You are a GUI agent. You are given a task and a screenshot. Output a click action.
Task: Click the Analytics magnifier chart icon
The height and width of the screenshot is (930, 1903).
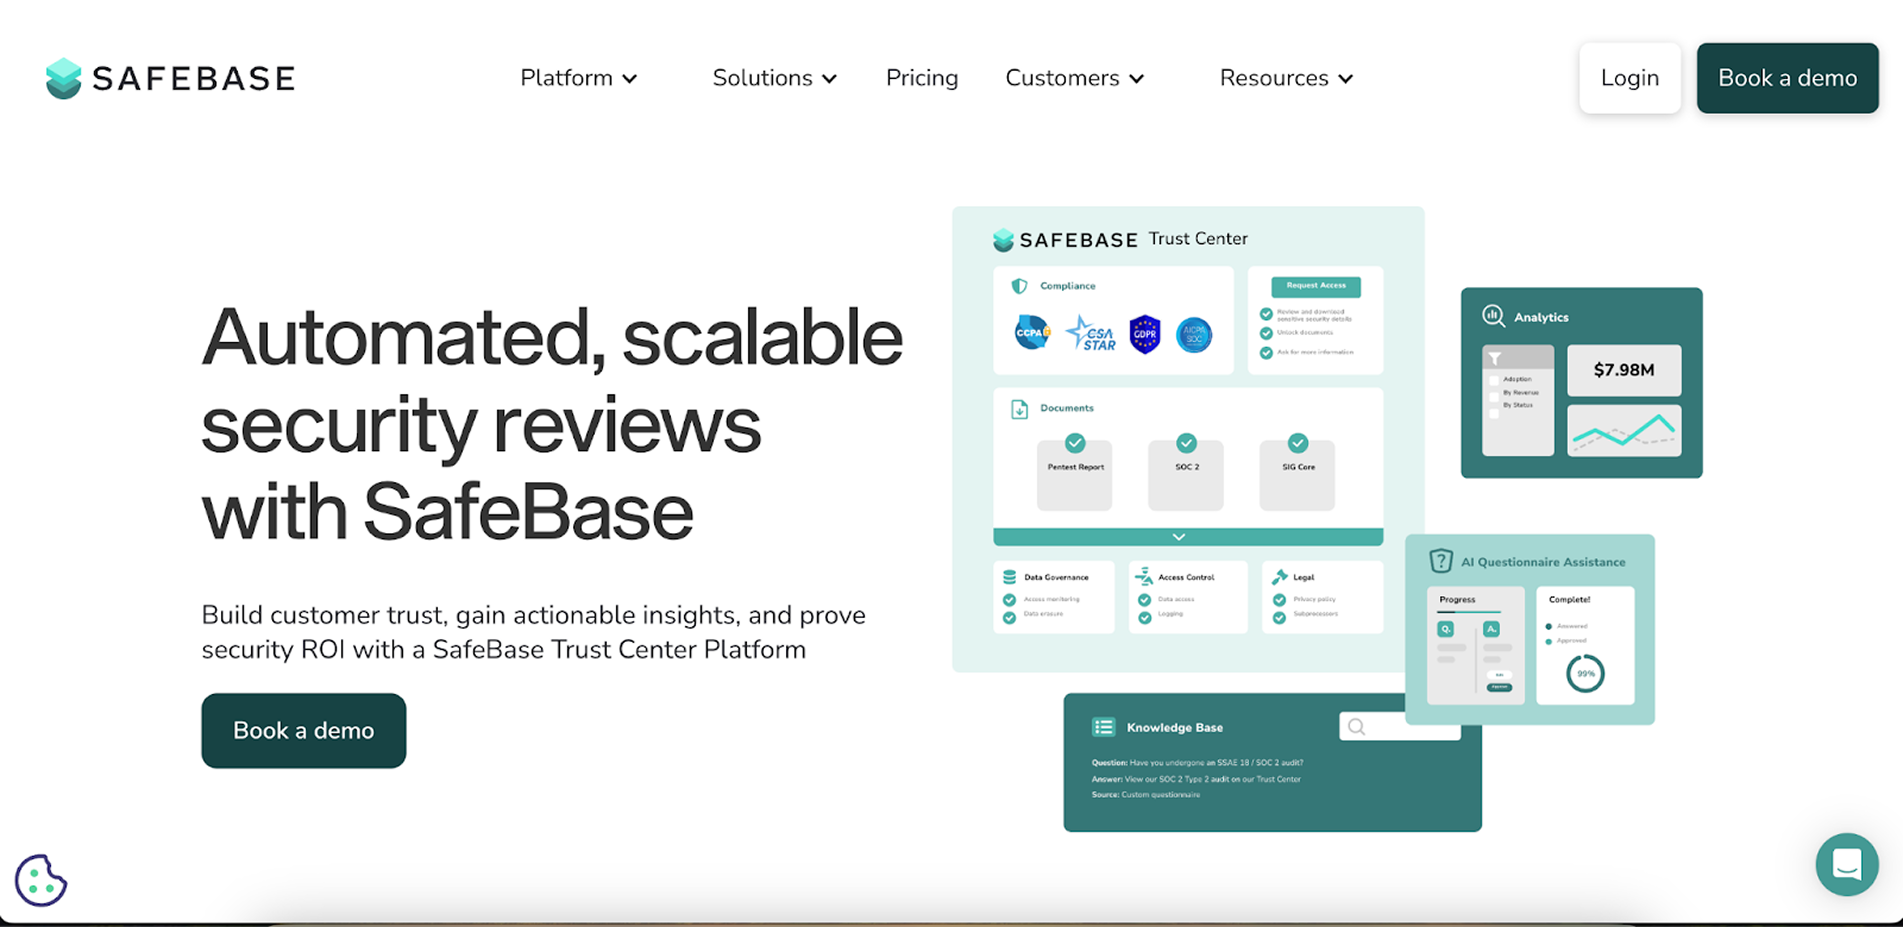[x=1493, y=316]
